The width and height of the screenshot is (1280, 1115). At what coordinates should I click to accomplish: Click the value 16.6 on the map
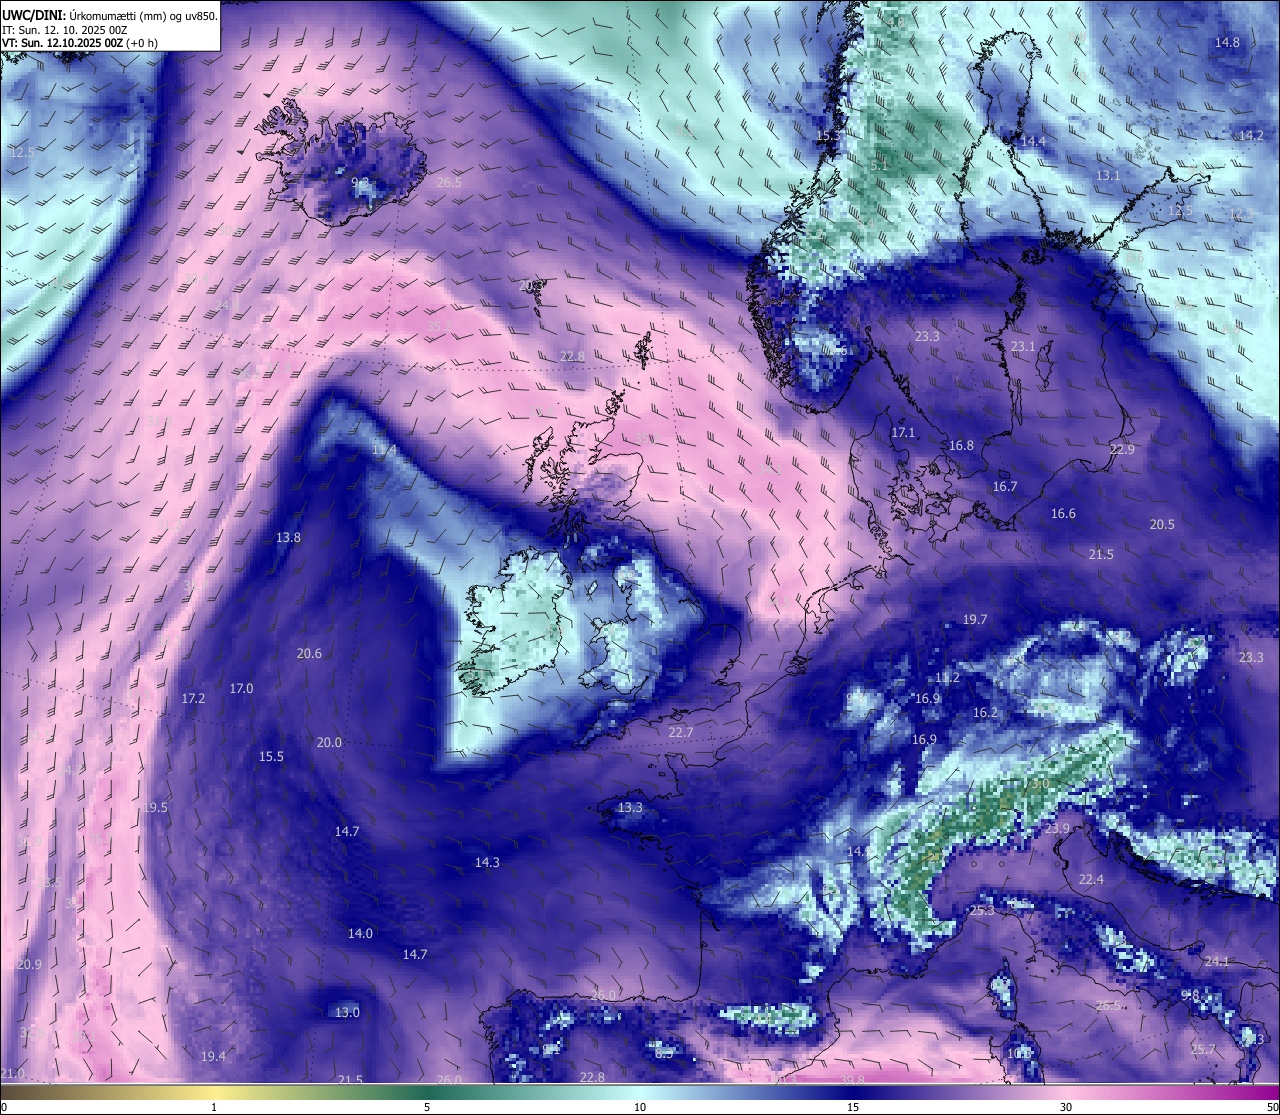pos(1063,514)
